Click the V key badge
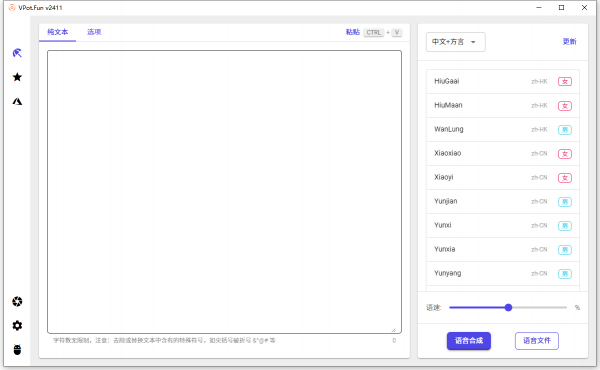This screenshot has width=600, height=370. click(397, 33)
